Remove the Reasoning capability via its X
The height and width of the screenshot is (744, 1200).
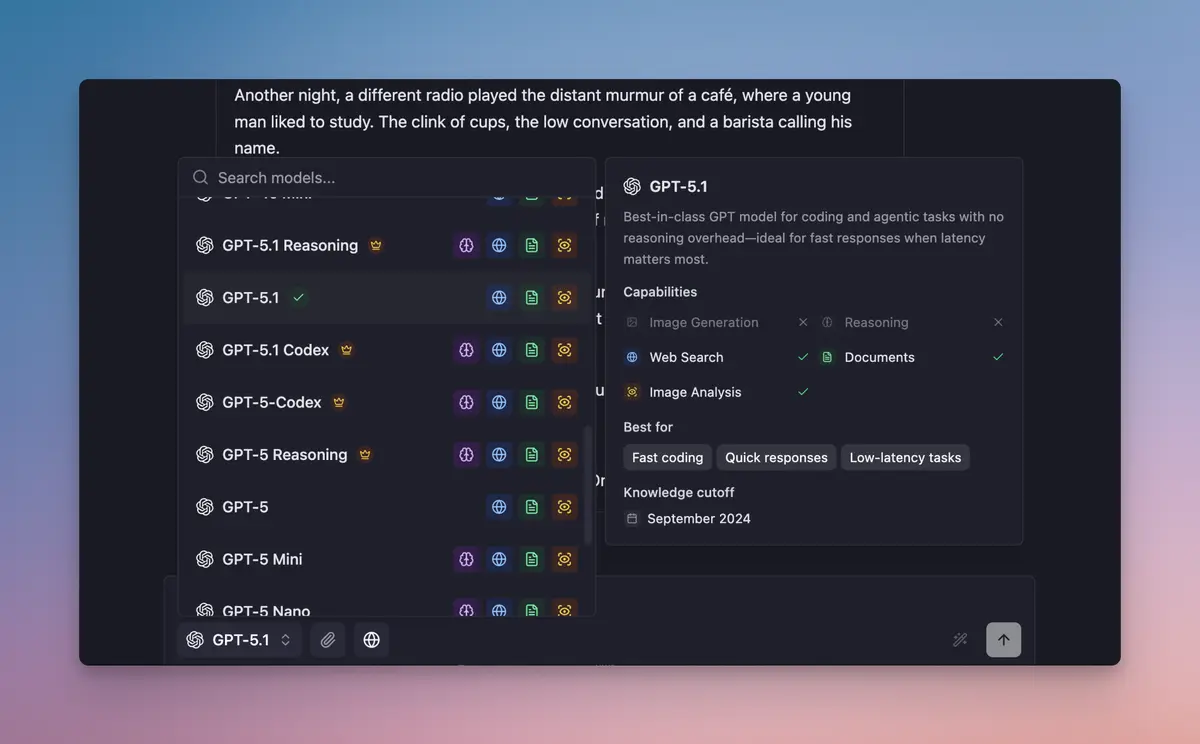click(997, 322)
